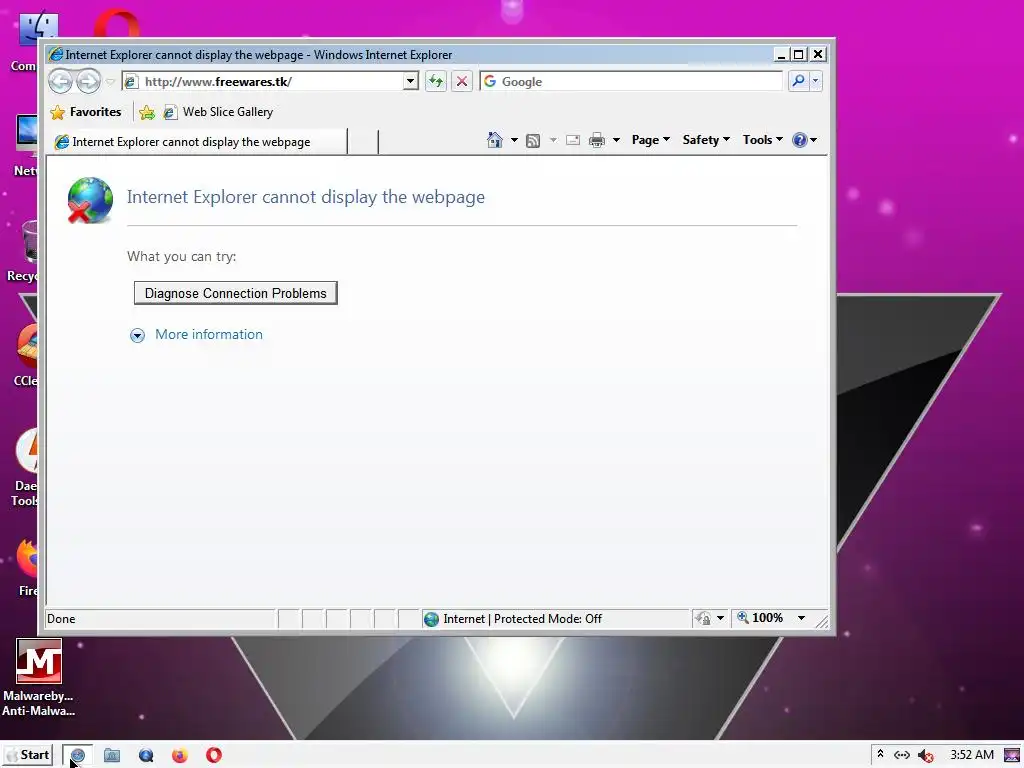Click the zoom magnifier icon in status bar
The height and width of the screenshot is (768, 1024).
tap(743, 617)
